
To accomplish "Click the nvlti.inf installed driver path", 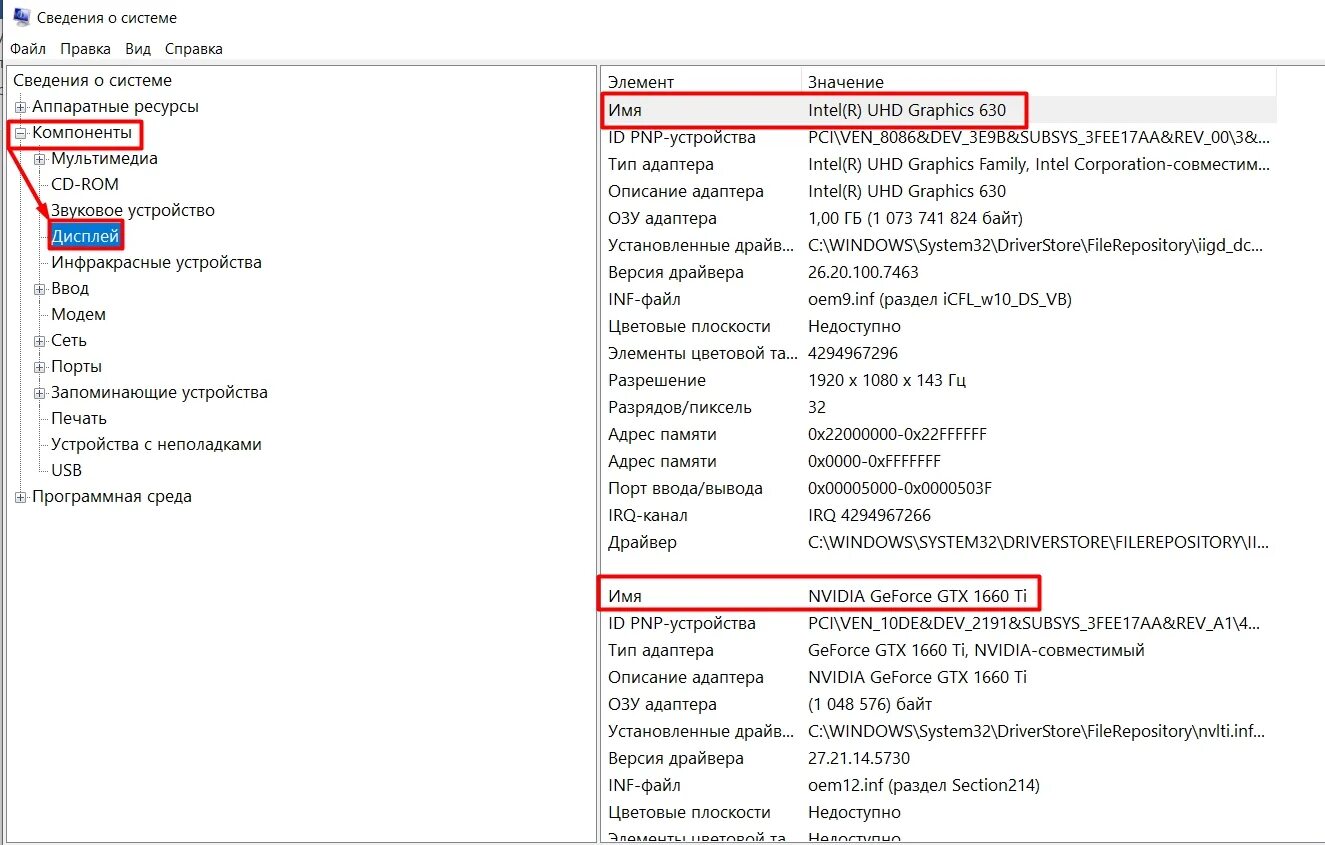I will 1036,731.
